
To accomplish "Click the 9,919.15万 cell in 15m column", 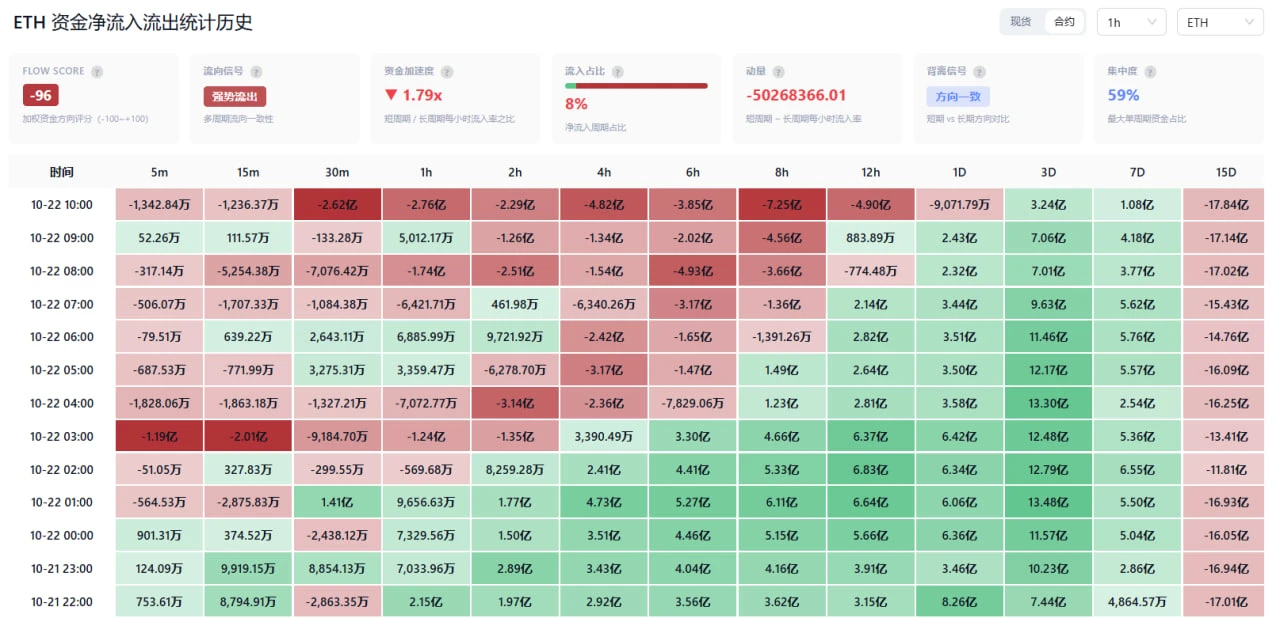I will point(248,569).
